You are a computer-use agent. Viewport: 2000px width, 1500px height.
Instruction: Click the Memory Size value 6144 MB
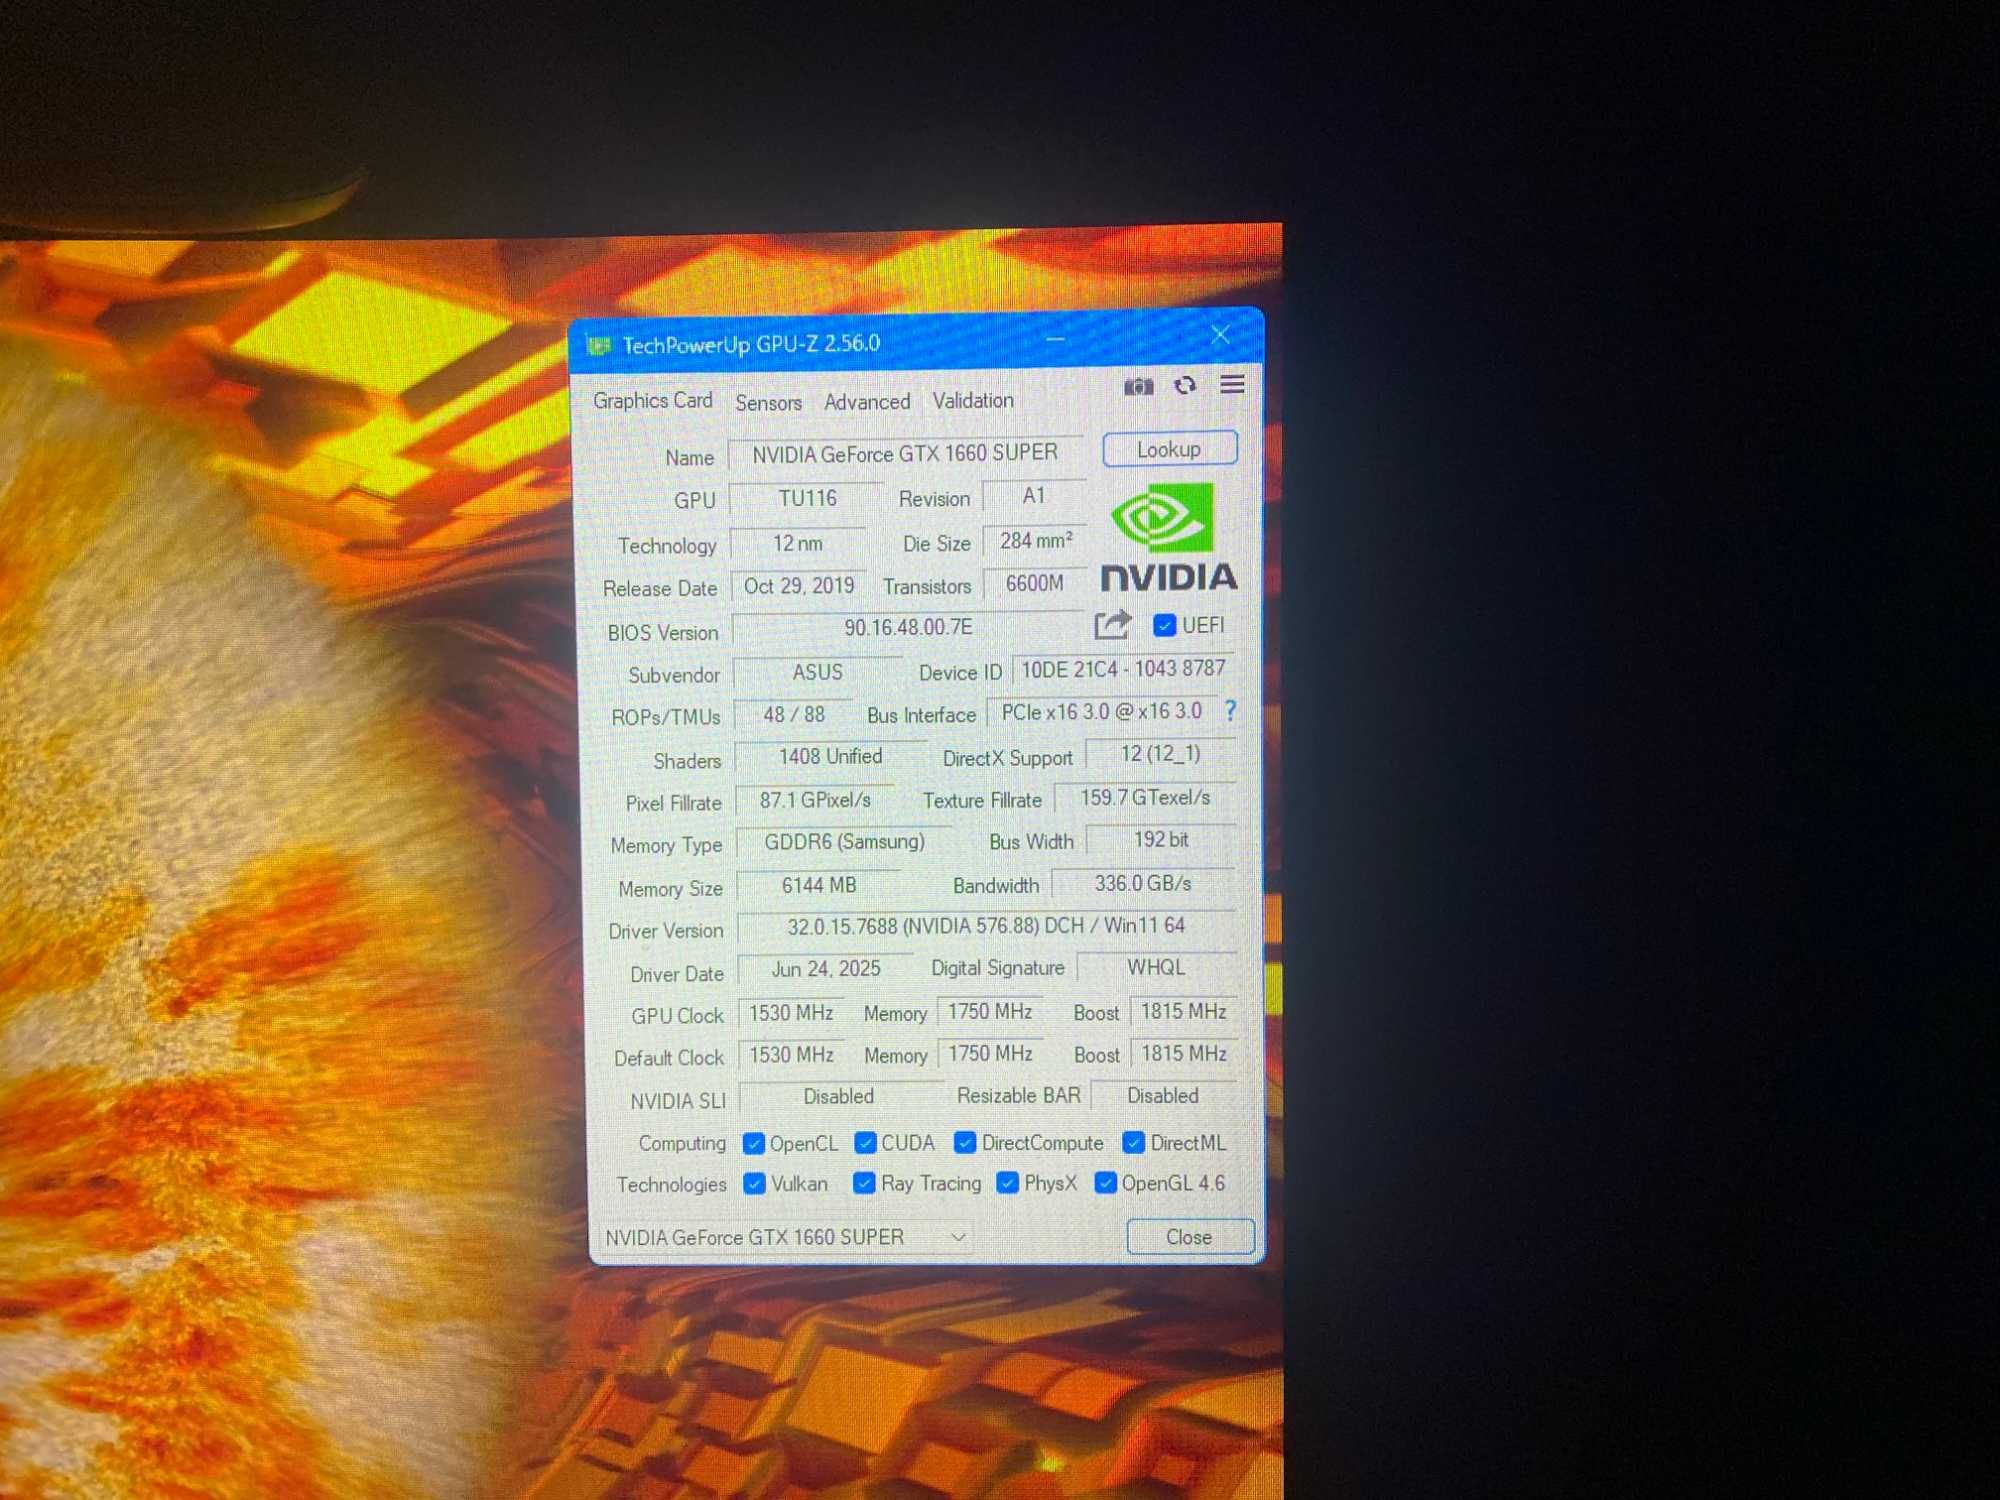tap(819, 885)
